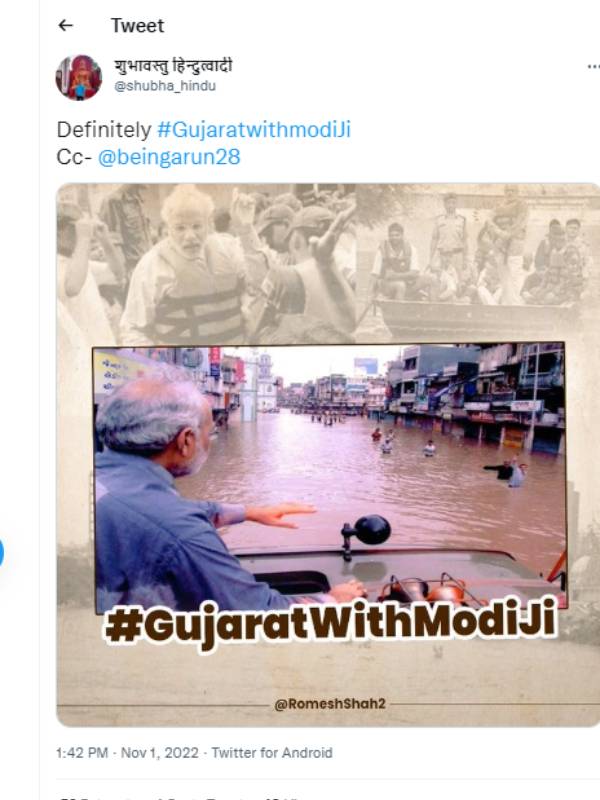Screen dimensions: 600x800
Task: Open the author's round profile picture
Action: (79, 78)
